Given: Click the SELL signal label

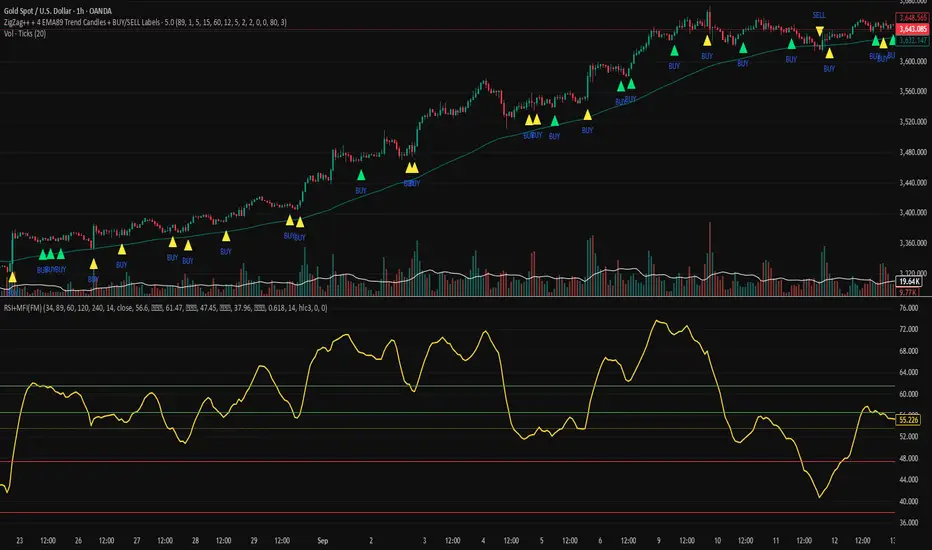Looking at the screenshot, I should [x=818, y=15].
